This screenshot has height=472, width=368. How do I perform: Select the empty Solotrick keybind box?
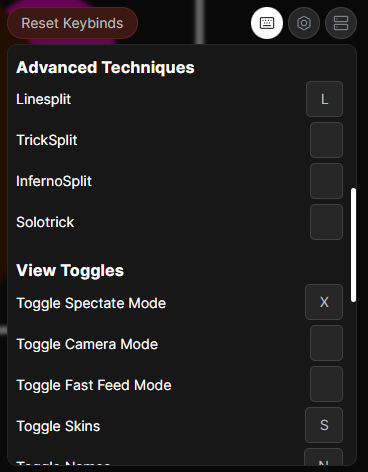click(x=326, y=222)
